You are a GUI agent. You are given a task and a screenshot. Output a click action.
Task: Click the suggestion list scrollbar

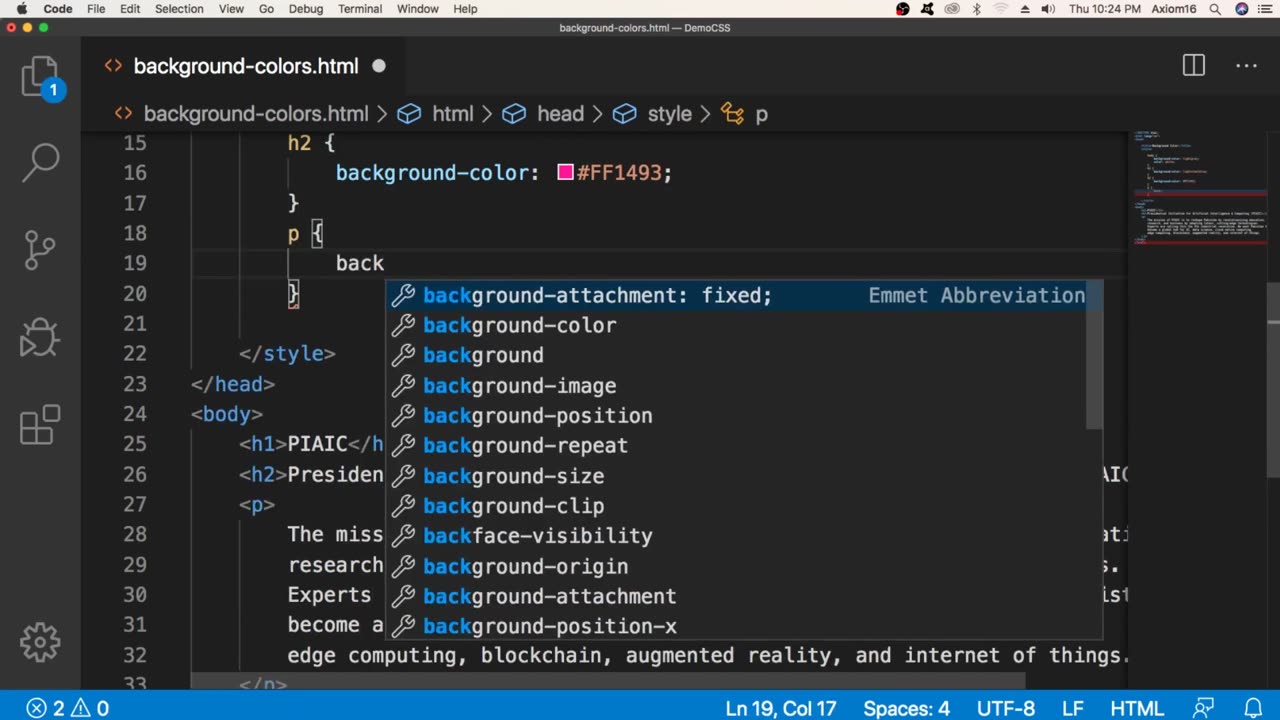click(1094, 355)
